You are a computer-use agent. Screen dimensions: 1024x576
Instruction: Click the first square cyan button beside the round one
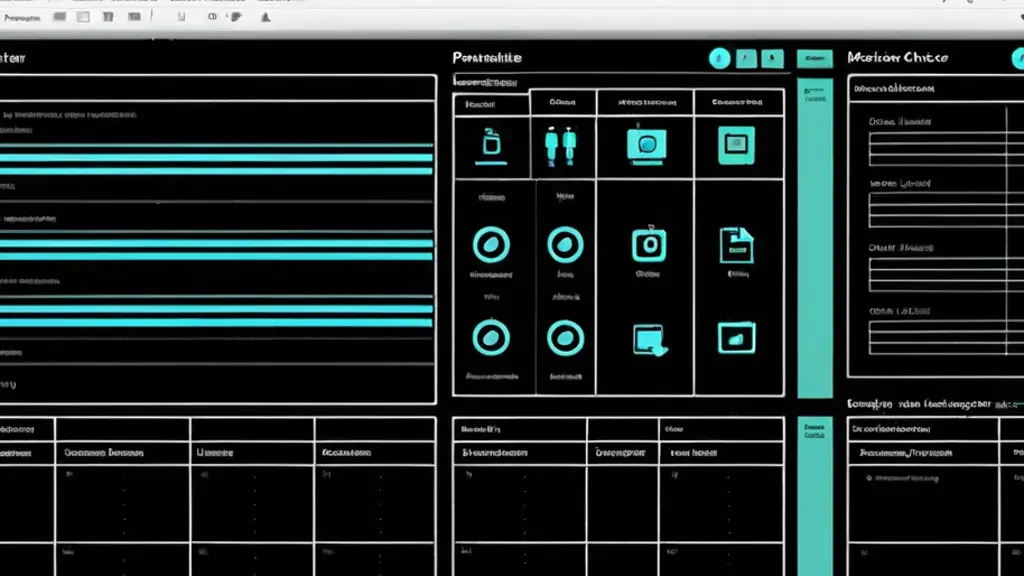(746, 59)
